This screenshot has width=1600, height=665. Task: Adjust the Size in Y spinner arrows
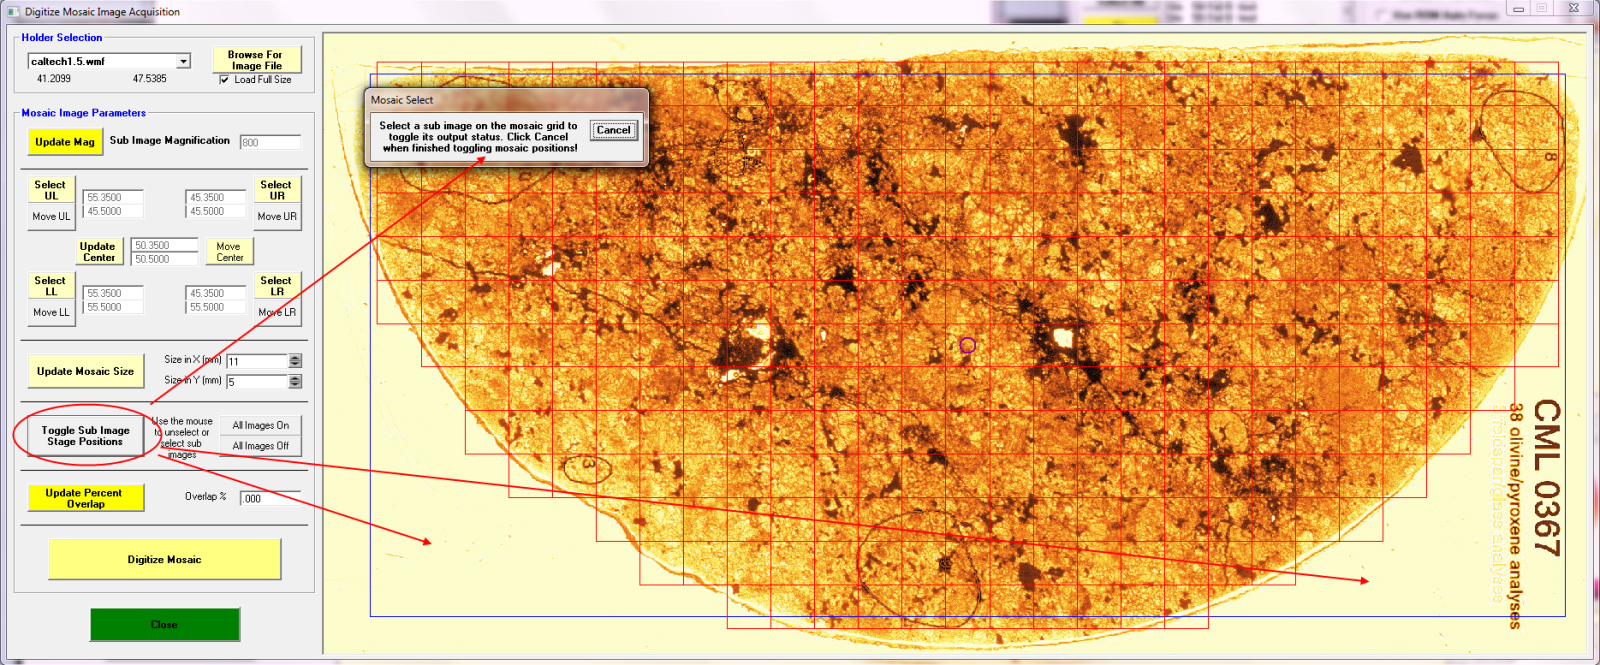pyautogui.click(x=295, y=381)
